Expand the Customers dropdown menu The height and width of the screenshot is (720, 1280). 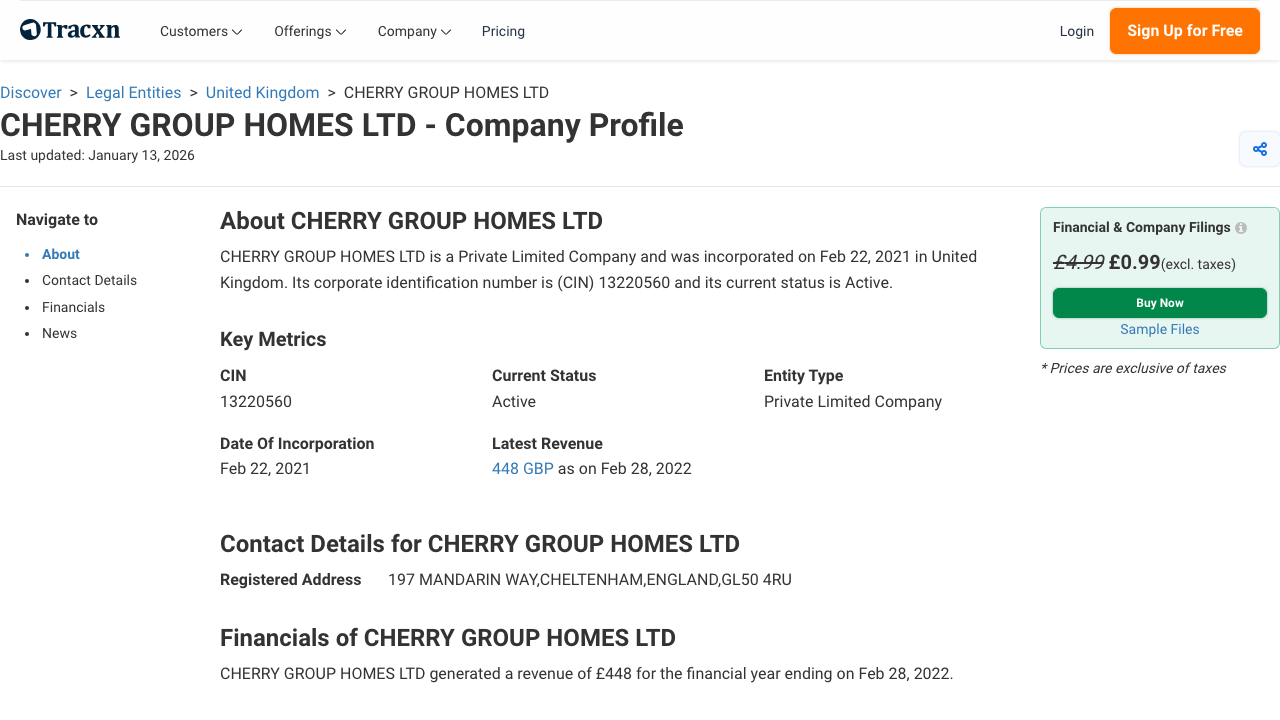point(200,31)
